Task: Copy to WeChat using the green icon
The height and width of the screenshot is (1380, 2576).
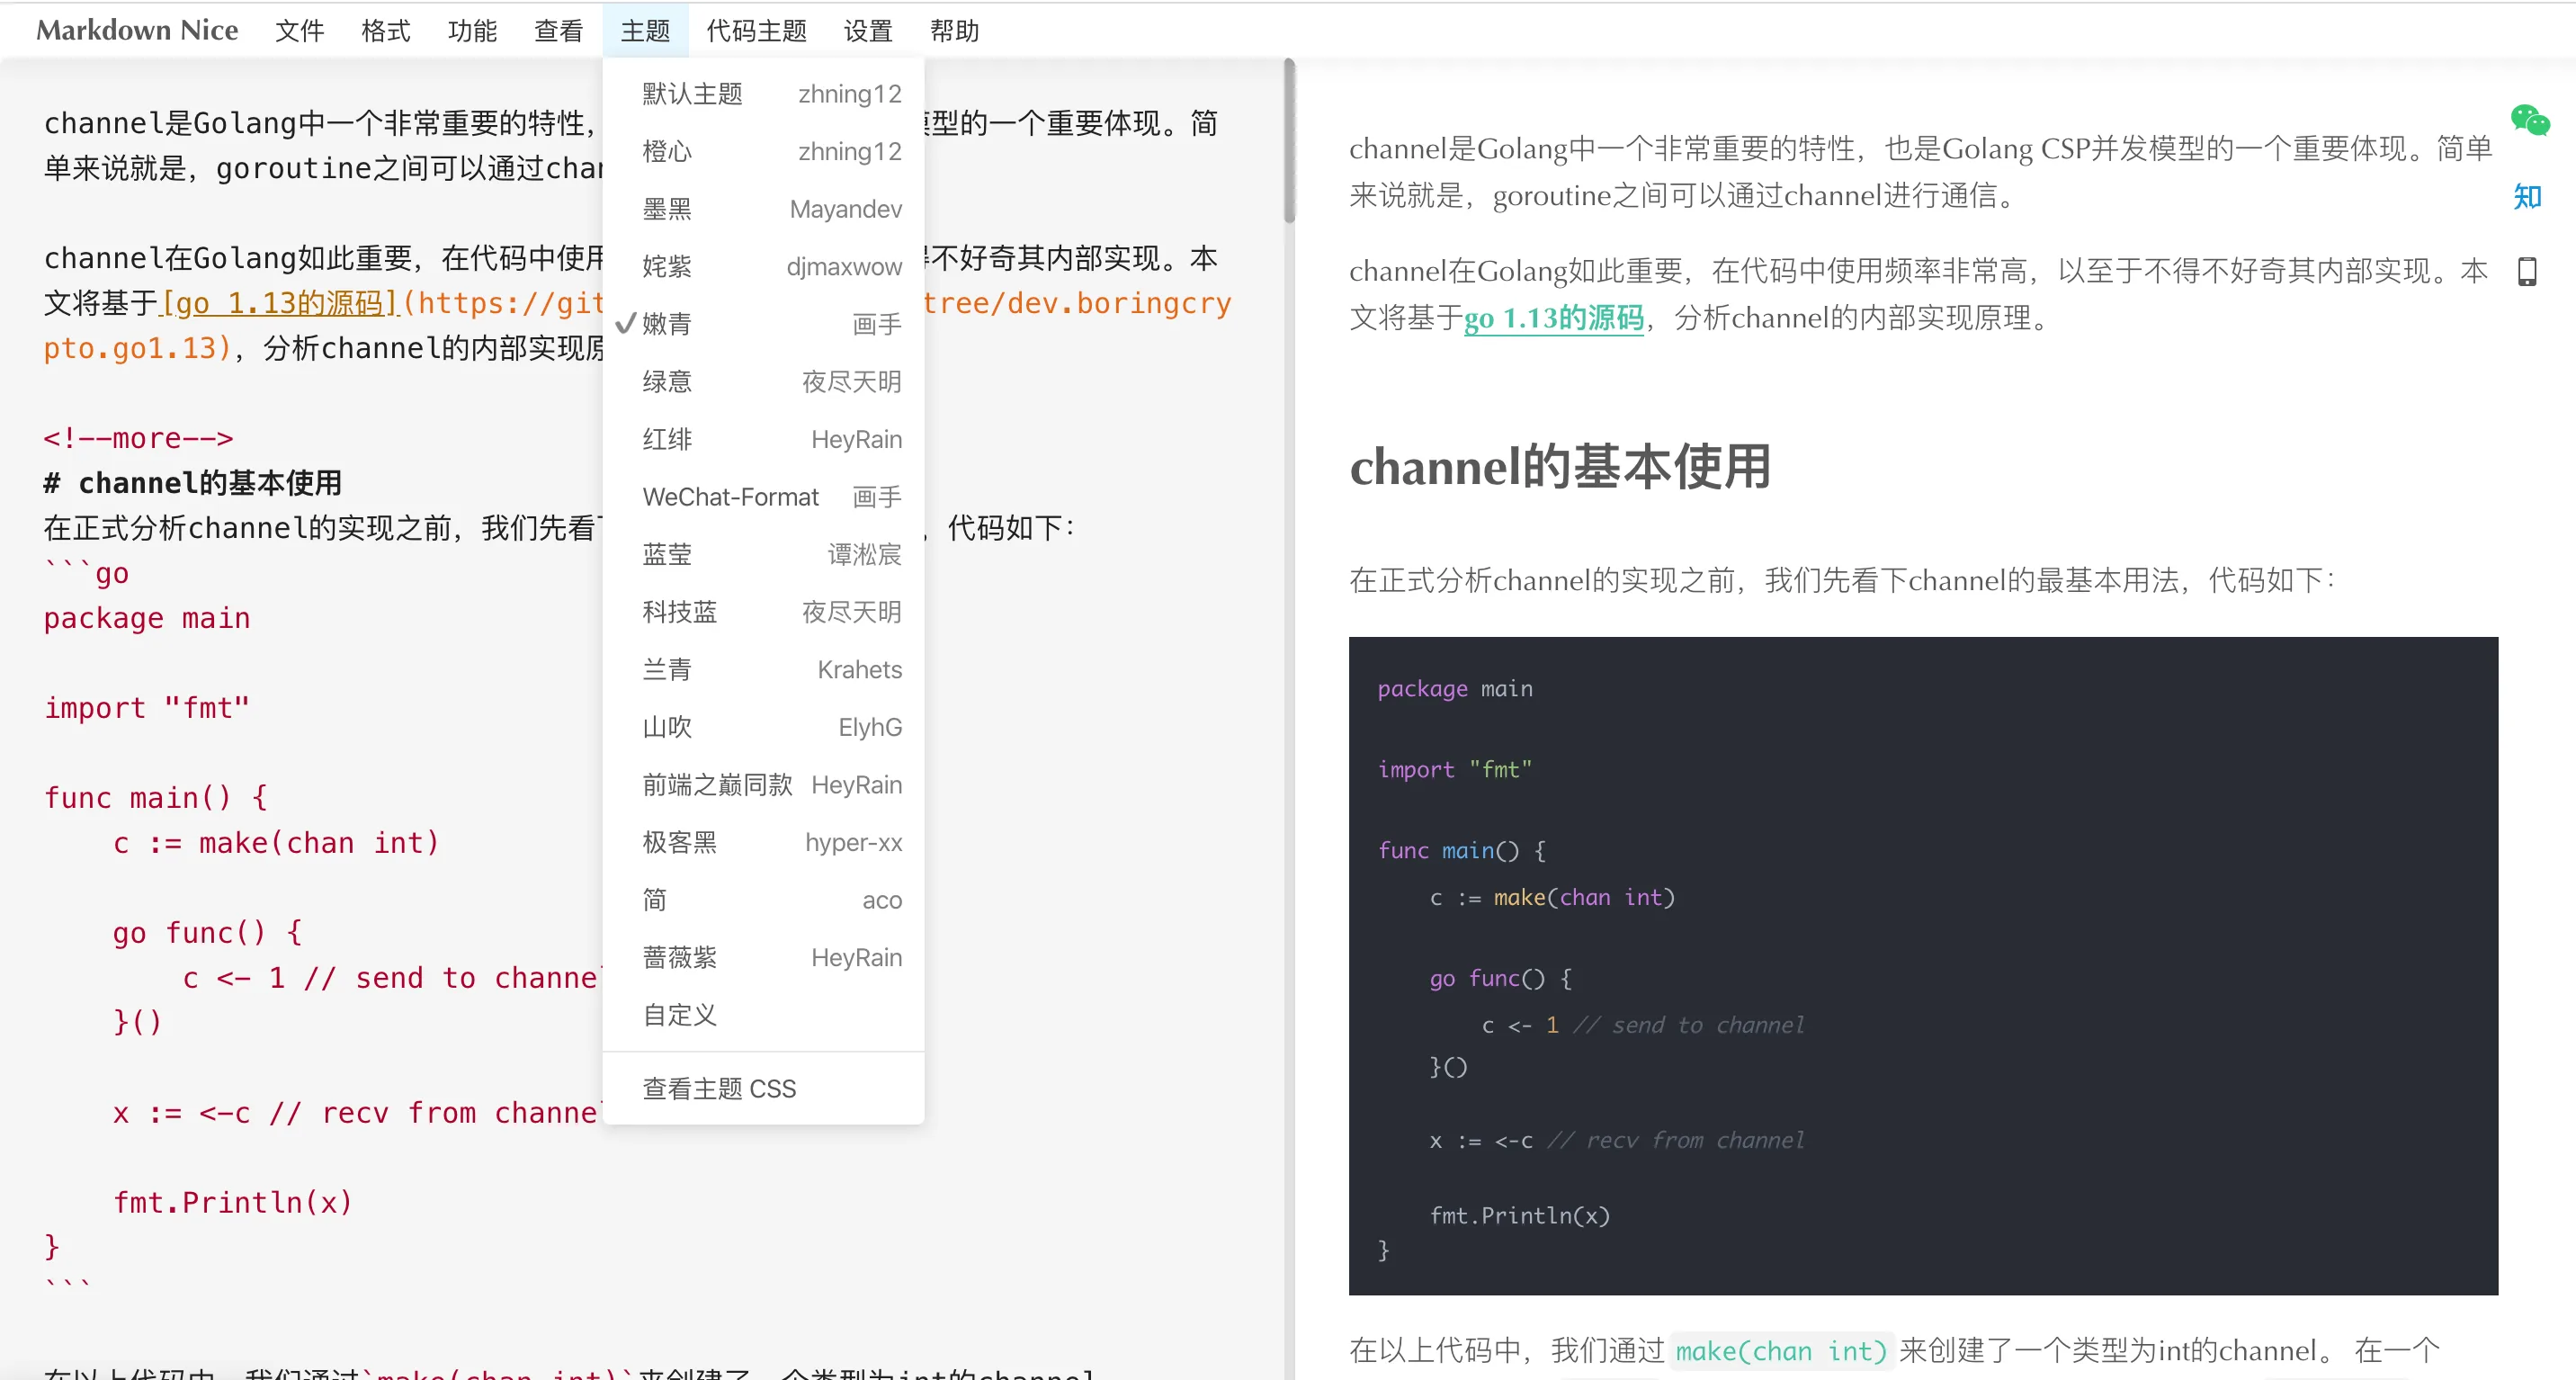Action: click(x=2529, y=121)
